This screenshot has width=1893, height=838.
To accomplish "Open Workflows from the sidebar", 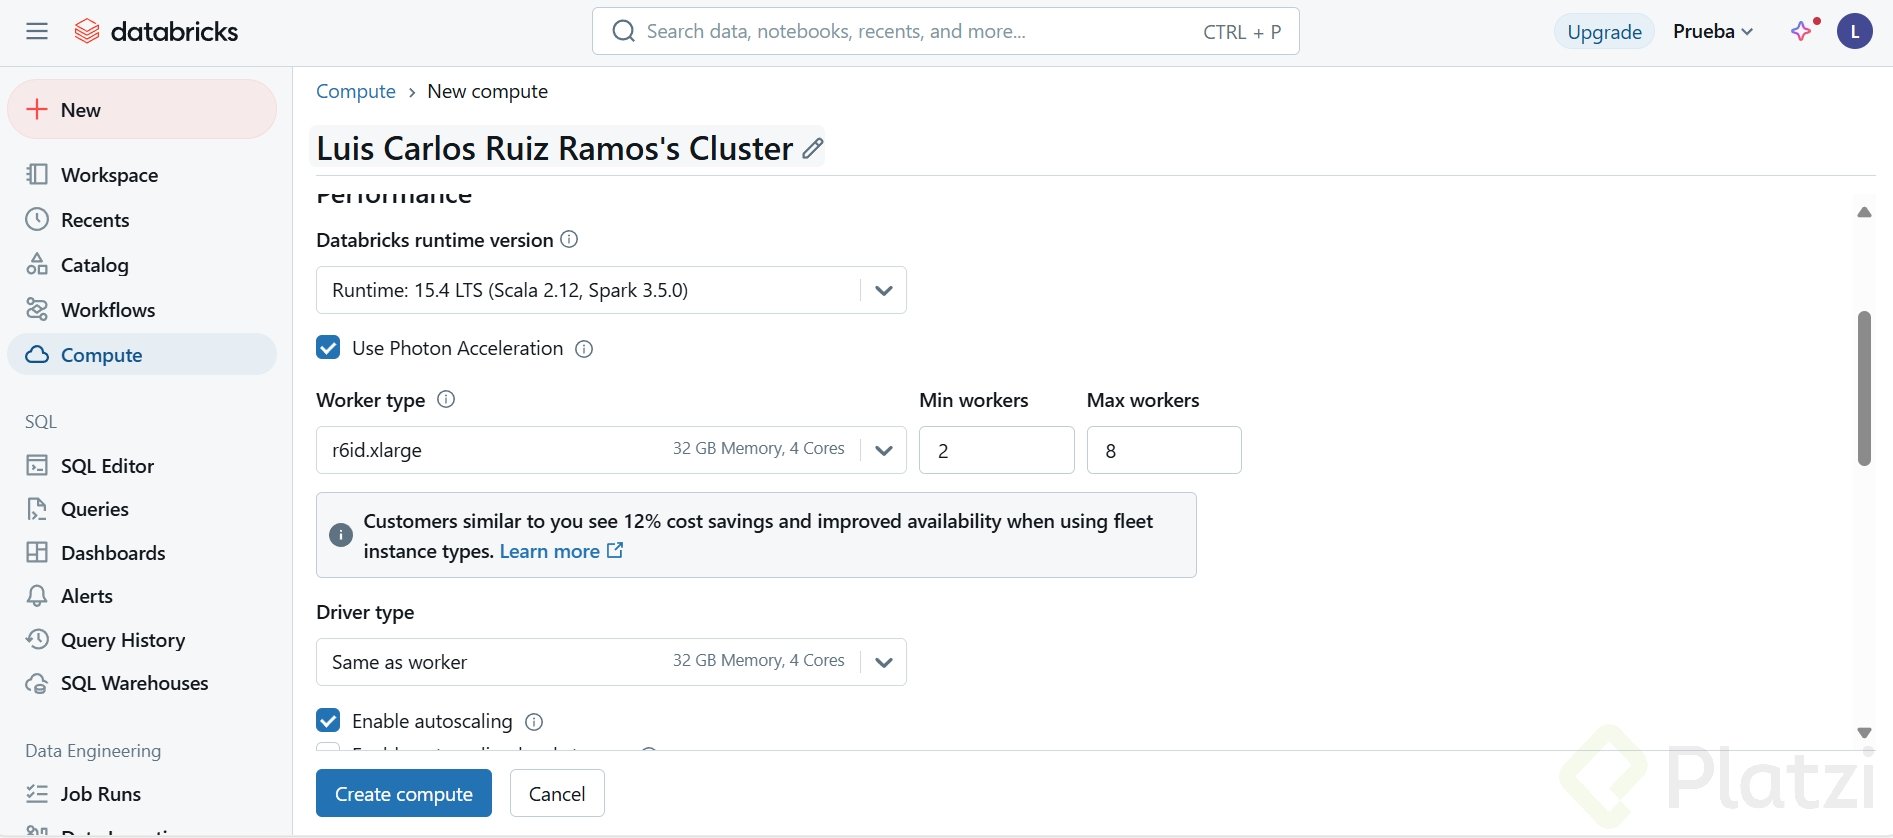I will pyautogui.click(x=107, y=310).
